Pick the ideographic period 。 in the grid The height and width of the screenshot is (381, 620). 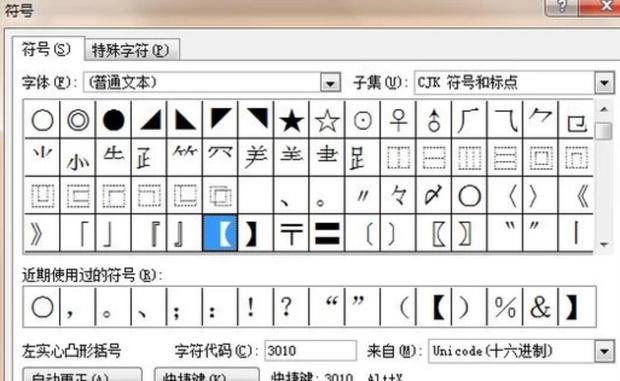tap(327, 196)
